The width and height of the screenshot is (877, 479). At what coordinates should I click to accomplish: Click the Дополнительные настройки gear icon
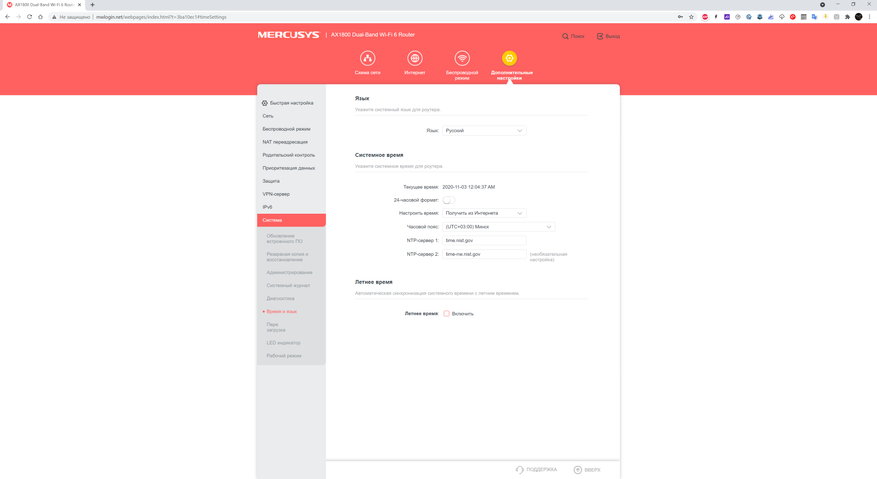pyautogui.click(x=509, y=59)
